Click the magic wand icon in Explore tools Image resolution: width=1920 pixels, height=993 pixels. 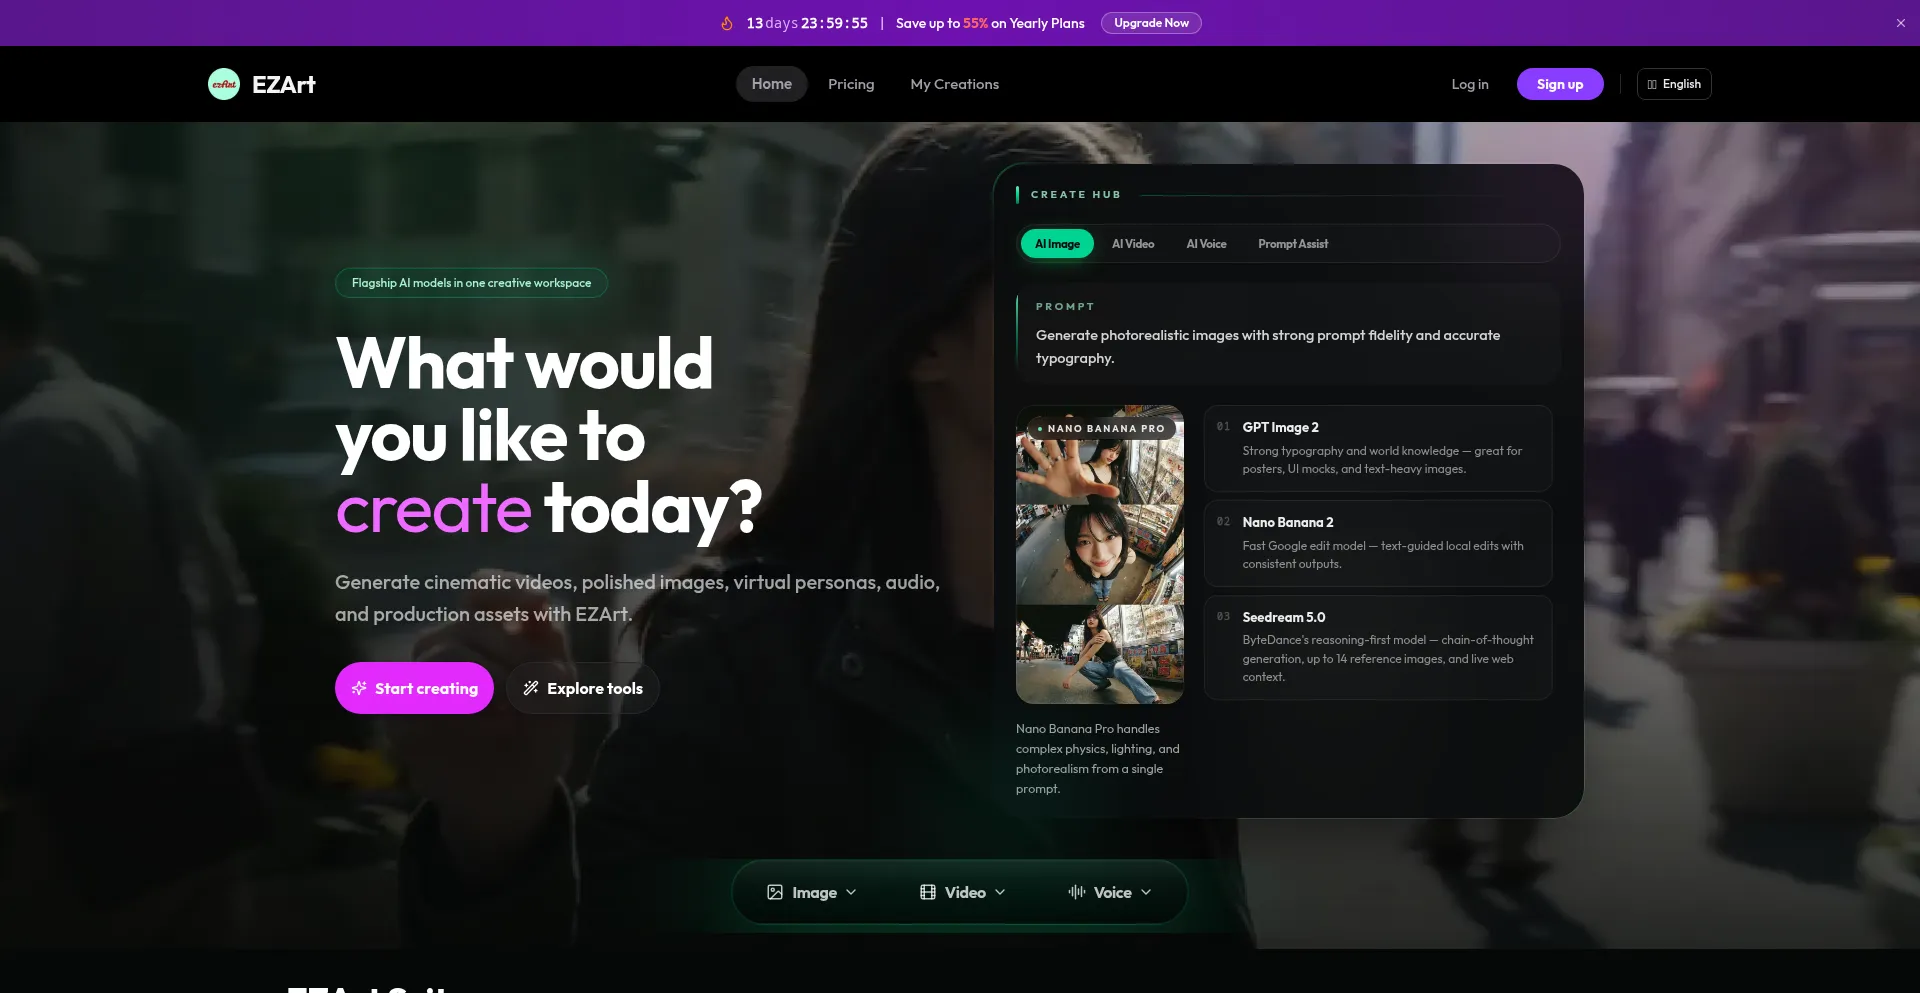click(x=531, y=688)
